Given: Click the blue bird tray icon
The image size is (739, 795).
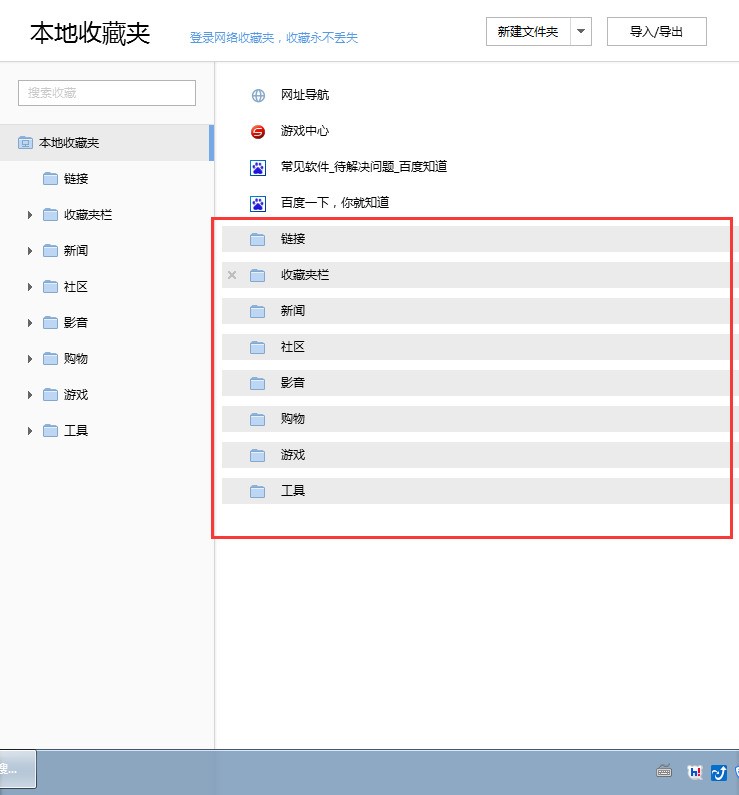Looking at the screenshot, I should pos(719,772).
